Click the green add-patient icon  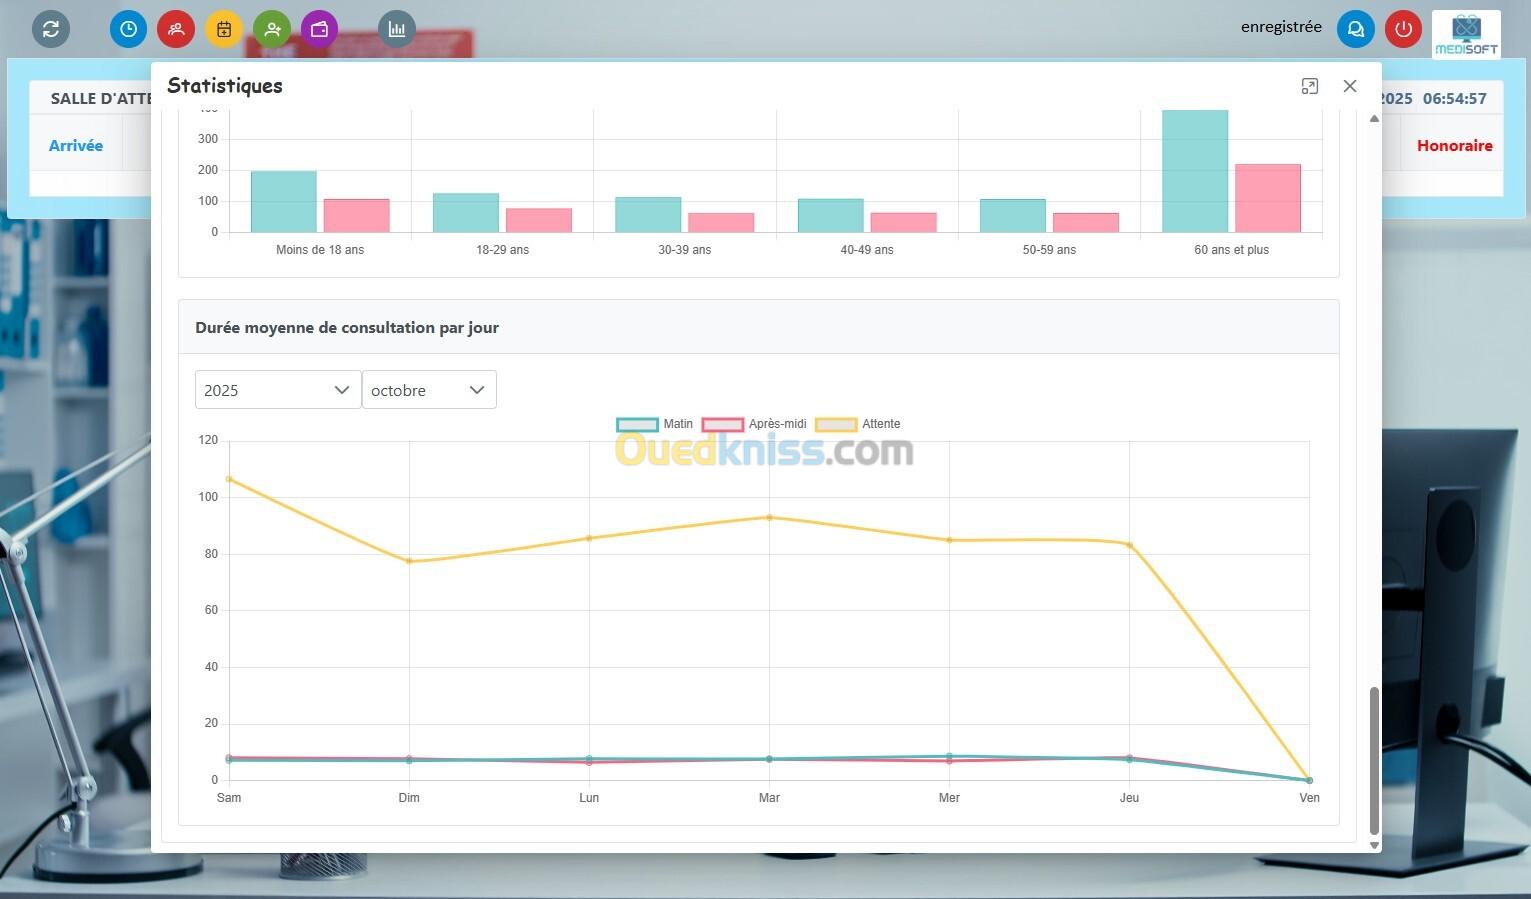tap(272, 29)
